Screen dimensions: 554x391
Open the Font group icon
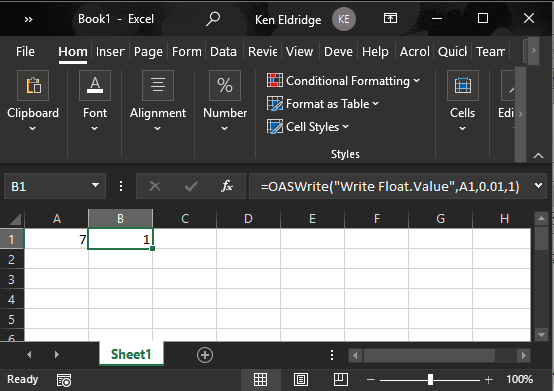(95, 85)
